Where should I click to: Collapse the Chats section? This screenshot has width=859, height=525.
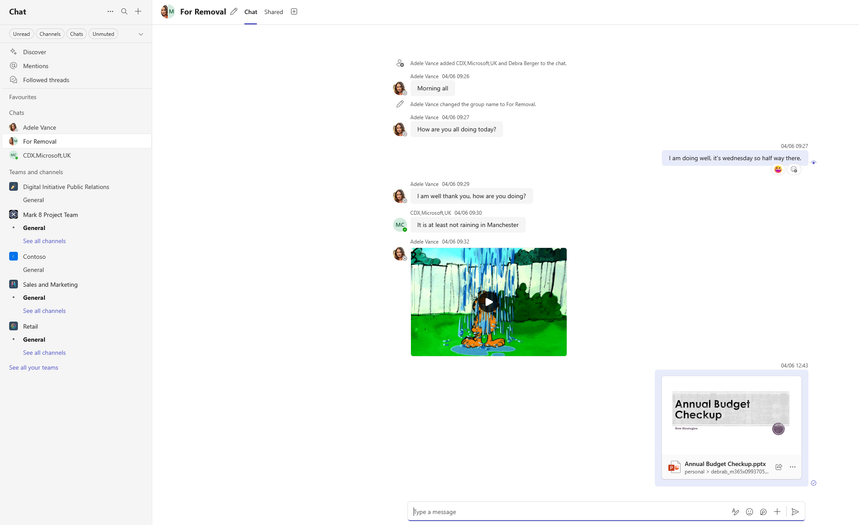[x=16, y=113]
